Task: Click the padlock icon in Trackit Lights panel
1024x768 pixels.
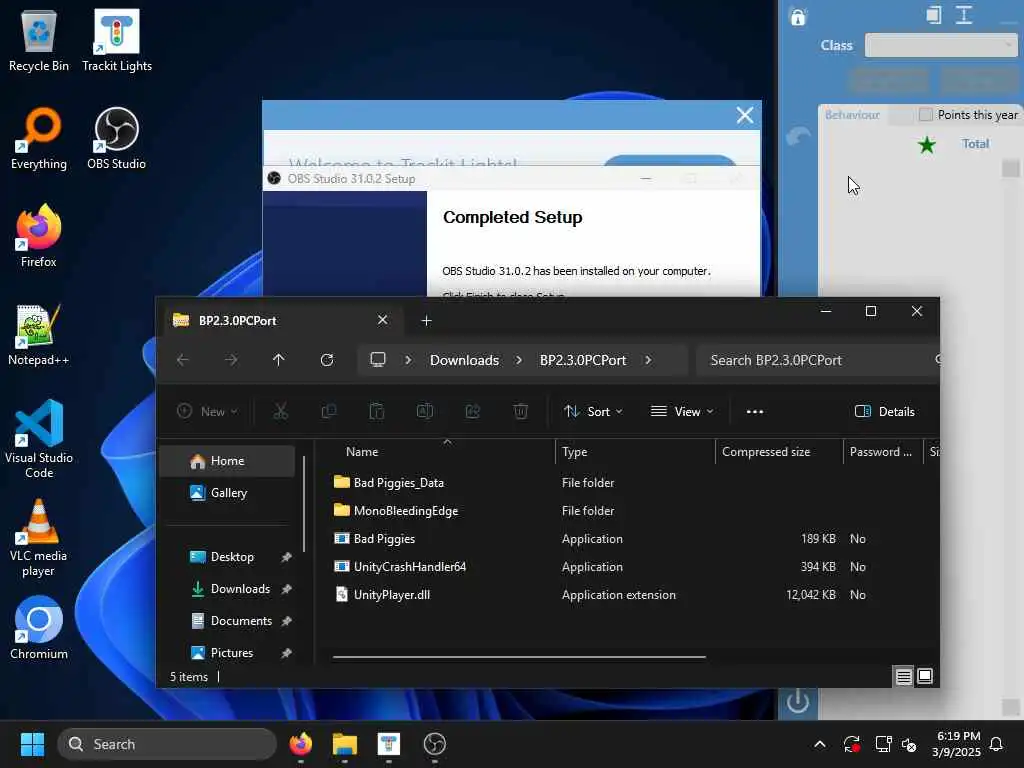Action: point(798,16)
